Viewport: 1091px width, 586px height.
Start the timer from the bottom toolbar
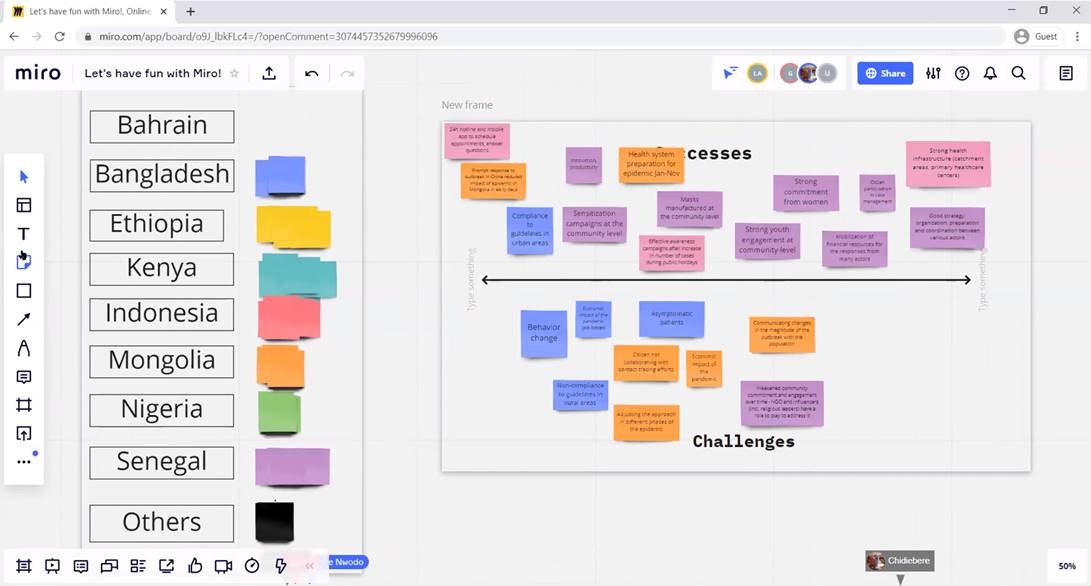(252, 565)
